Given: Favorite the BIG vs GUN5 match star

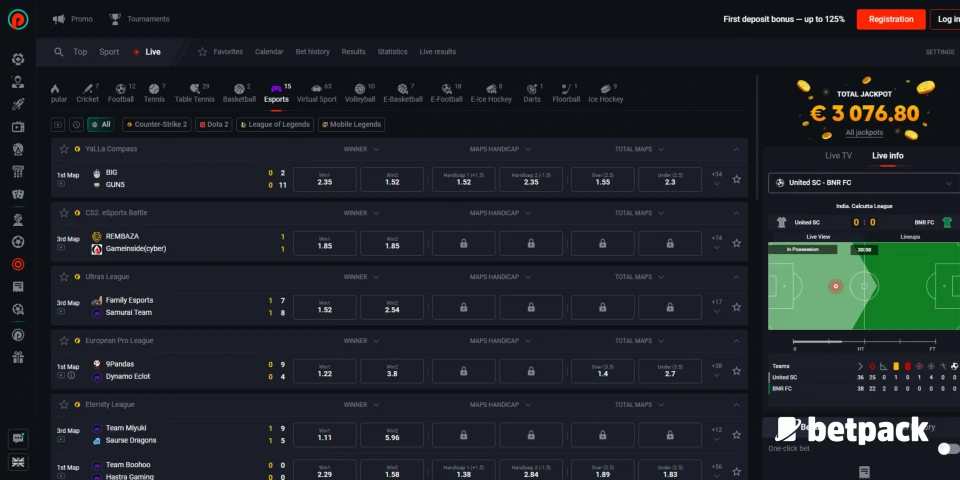Looking at the screenshot, I should coord(736,179).
